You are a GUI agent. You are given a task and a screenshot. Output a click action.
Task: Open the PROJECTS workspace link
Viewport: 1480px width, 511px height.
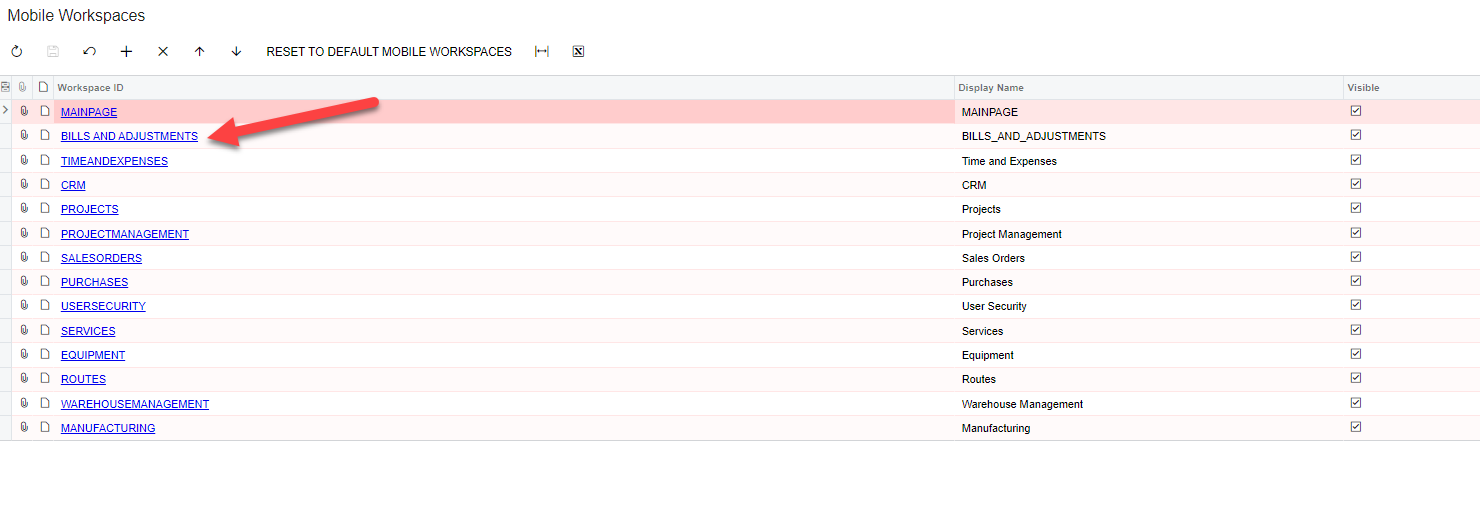[90, 209]
